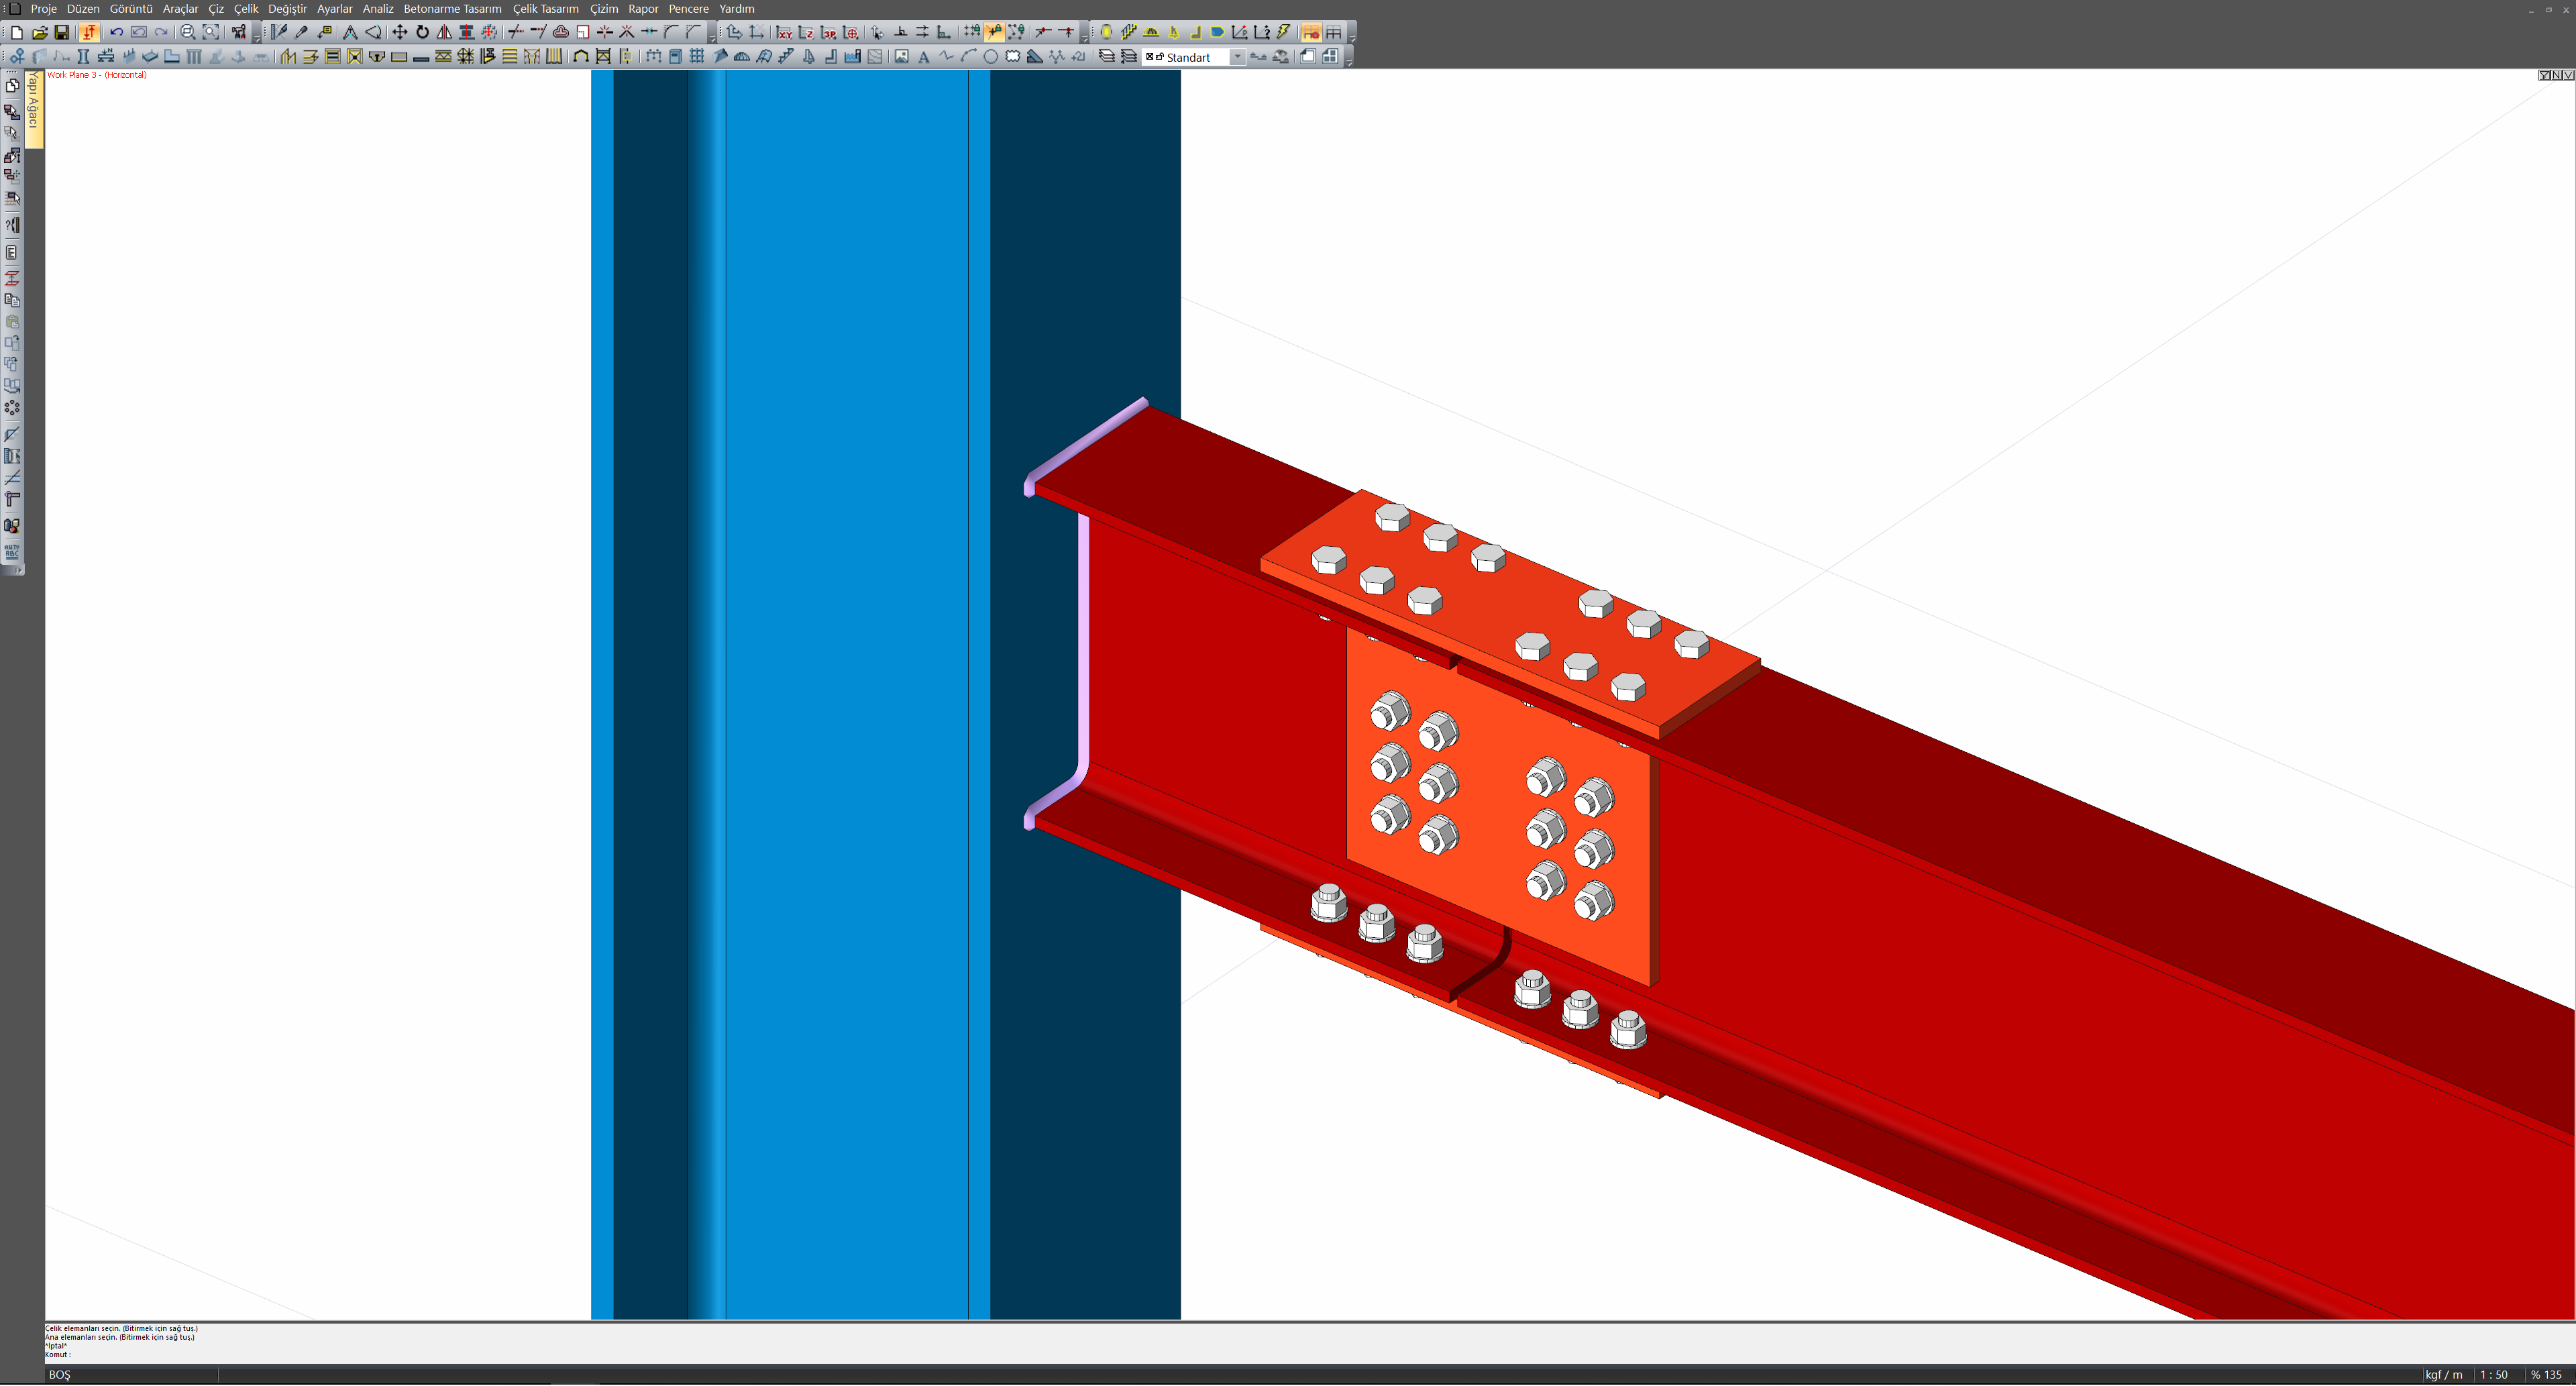Click the 1 : 50 scale in status bar

pyautogui.click(x=2493, y=1375)
